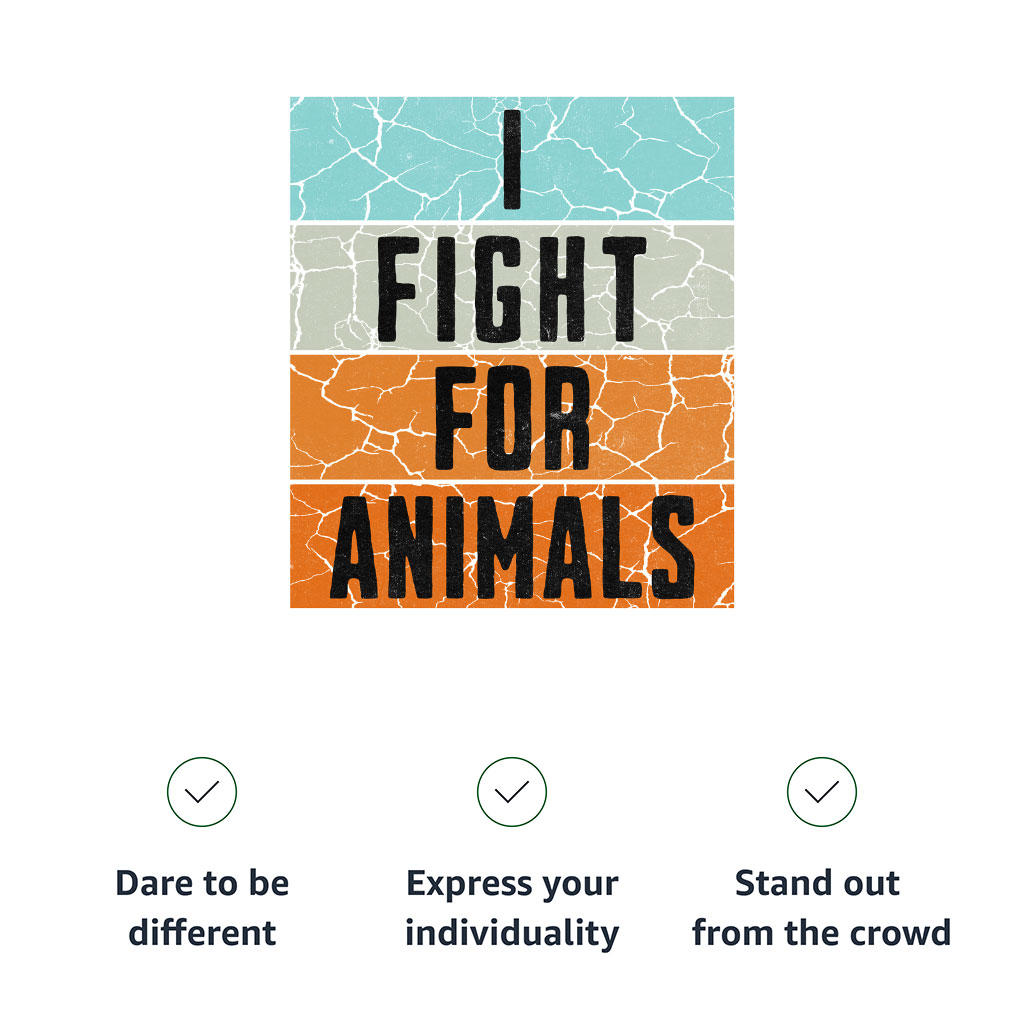Click the checkmark above Express your individuality
The width and height of the screenshot is (1024, 1024).
[511, 792]
